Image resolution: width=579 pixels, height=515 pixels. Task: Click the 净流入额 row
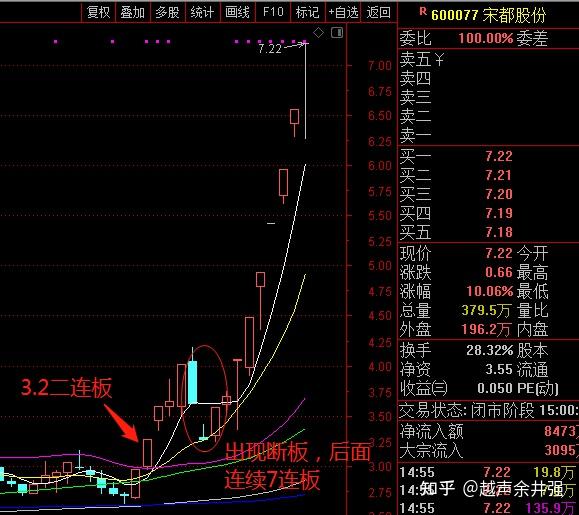(488, 431)
